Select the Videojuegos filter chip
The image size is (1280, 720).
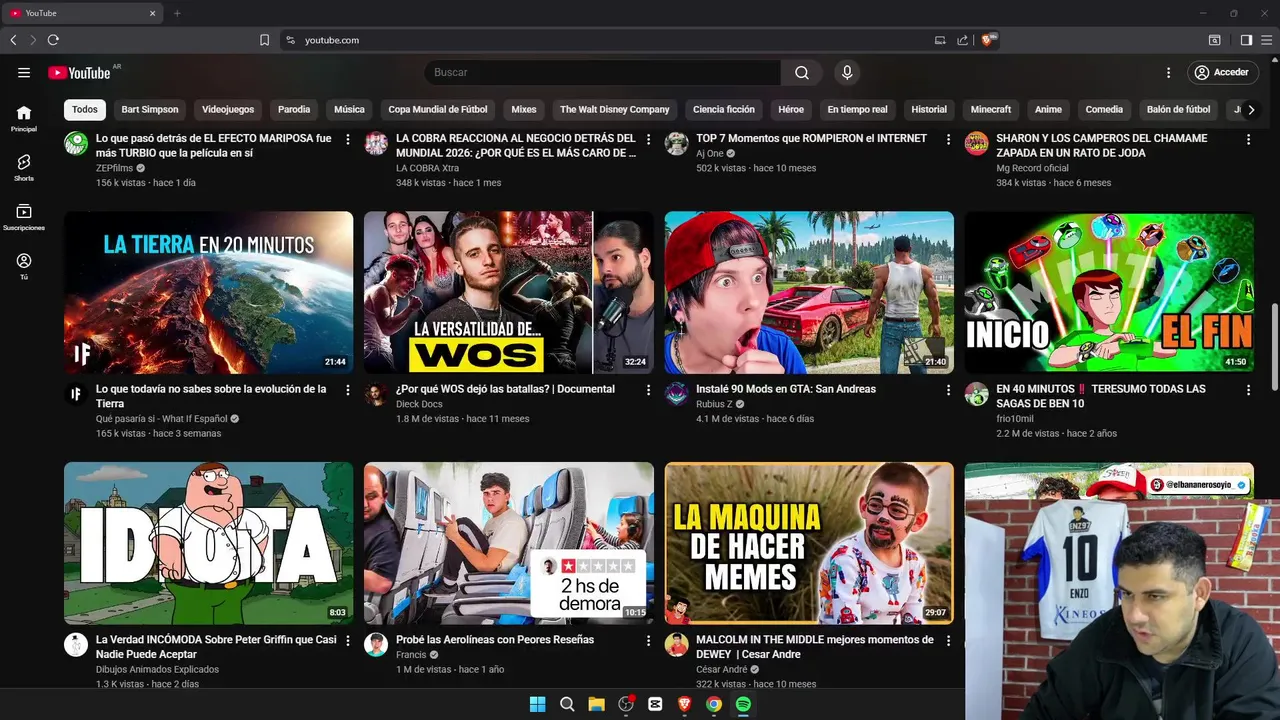228,110
